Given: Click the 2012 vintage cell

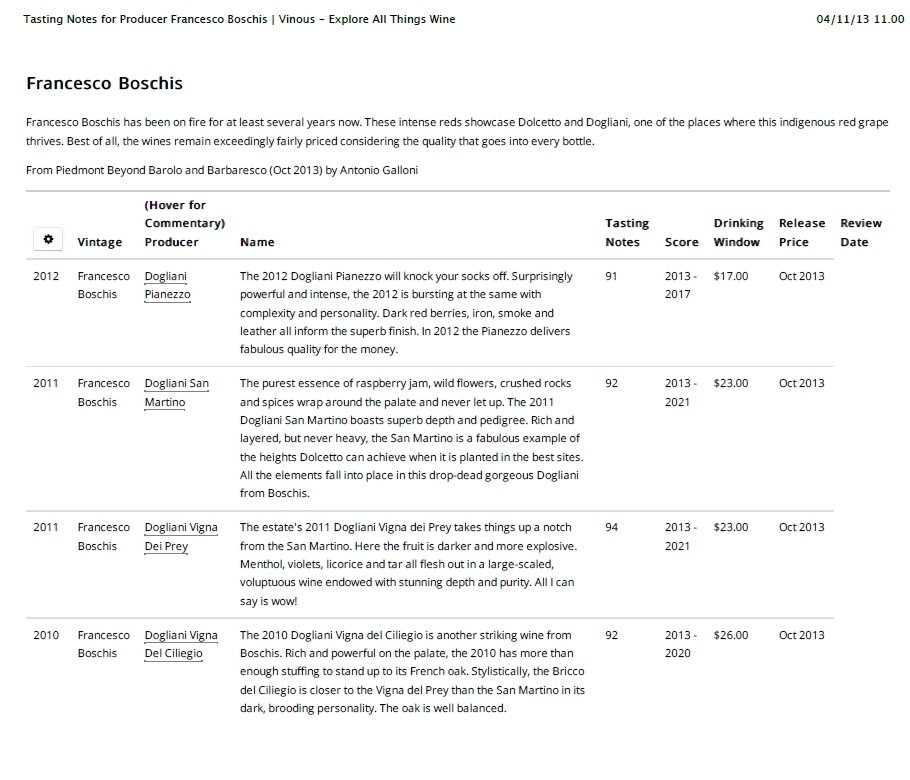Looking at the screenshot, I should tap(46, 276).
